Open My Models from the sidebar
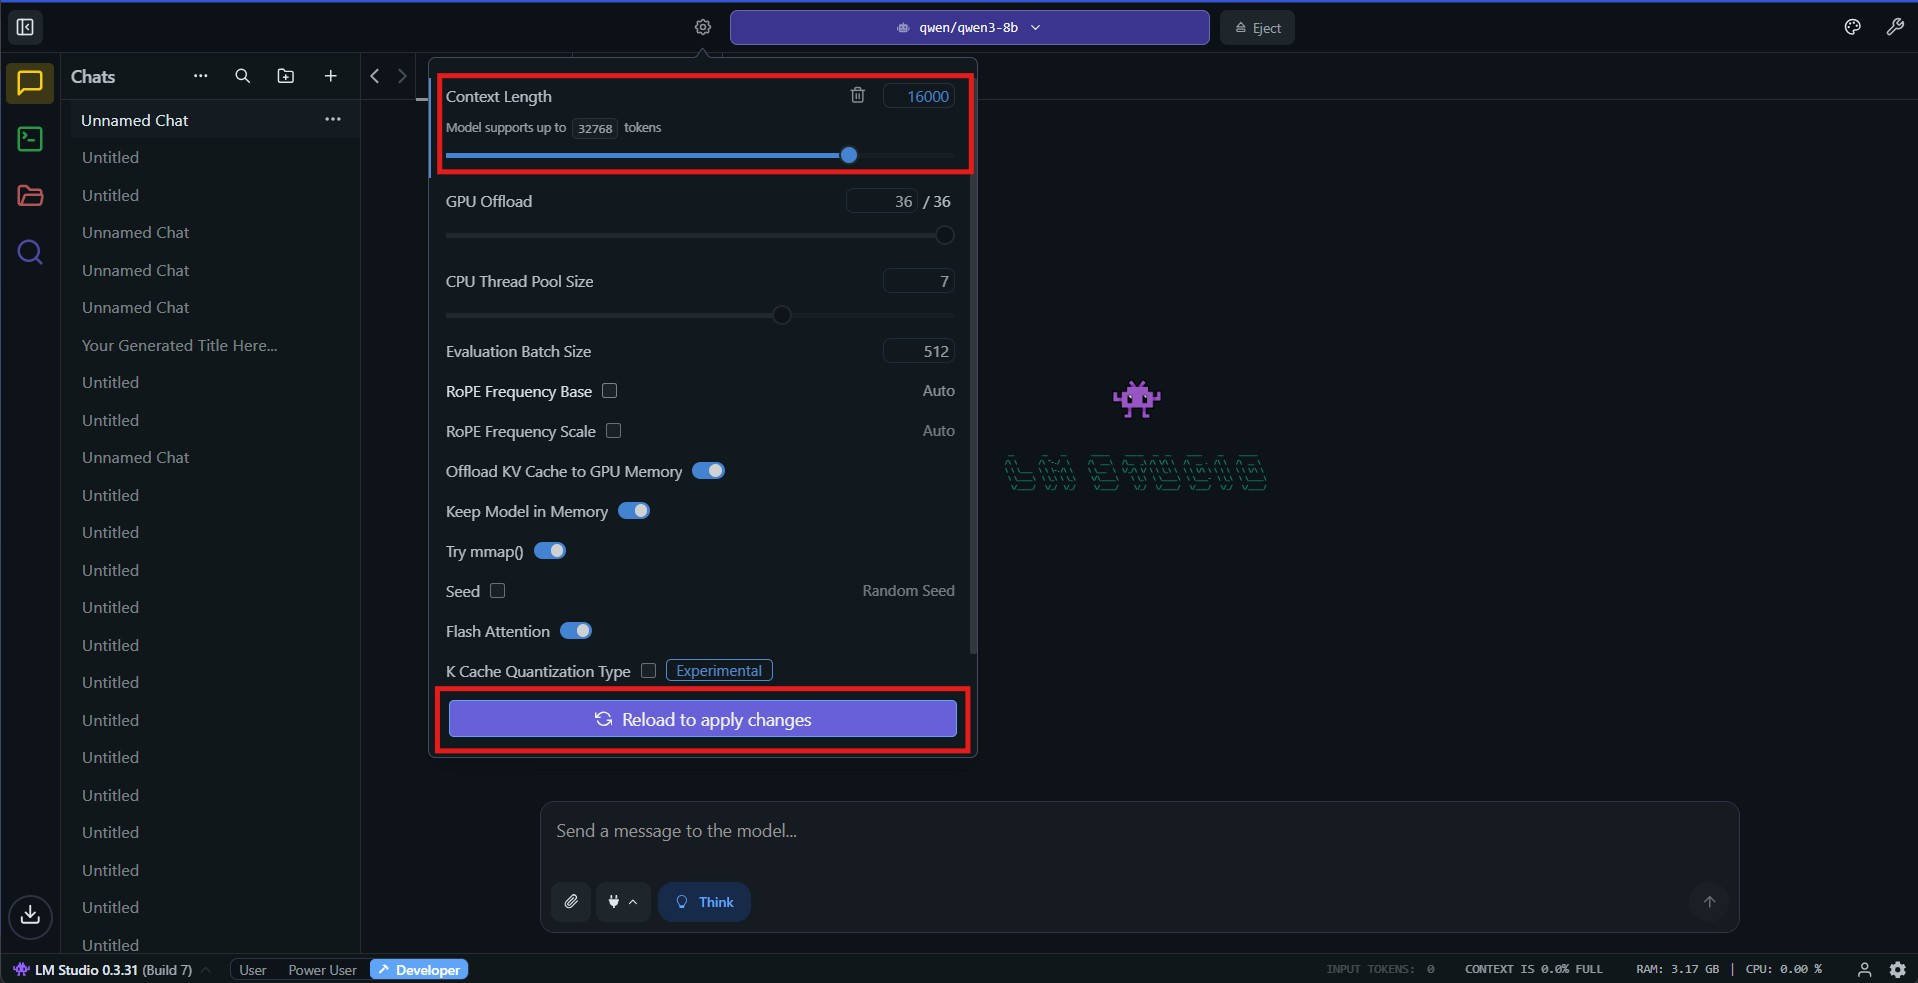 click(x=29, y=196)
